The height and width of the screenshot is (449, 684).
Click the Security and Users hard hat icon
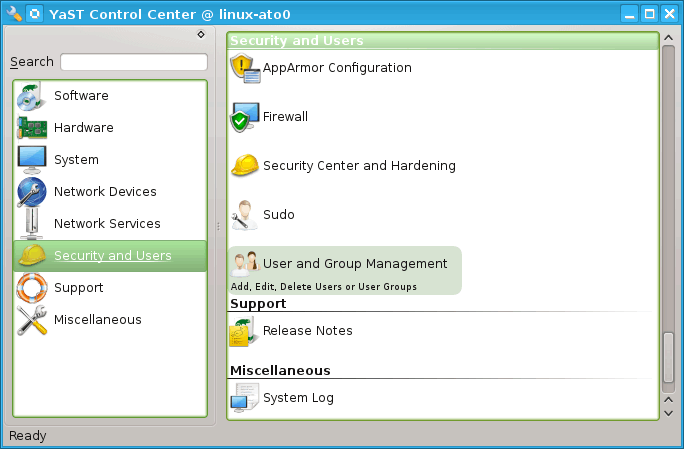pos(32,255)
